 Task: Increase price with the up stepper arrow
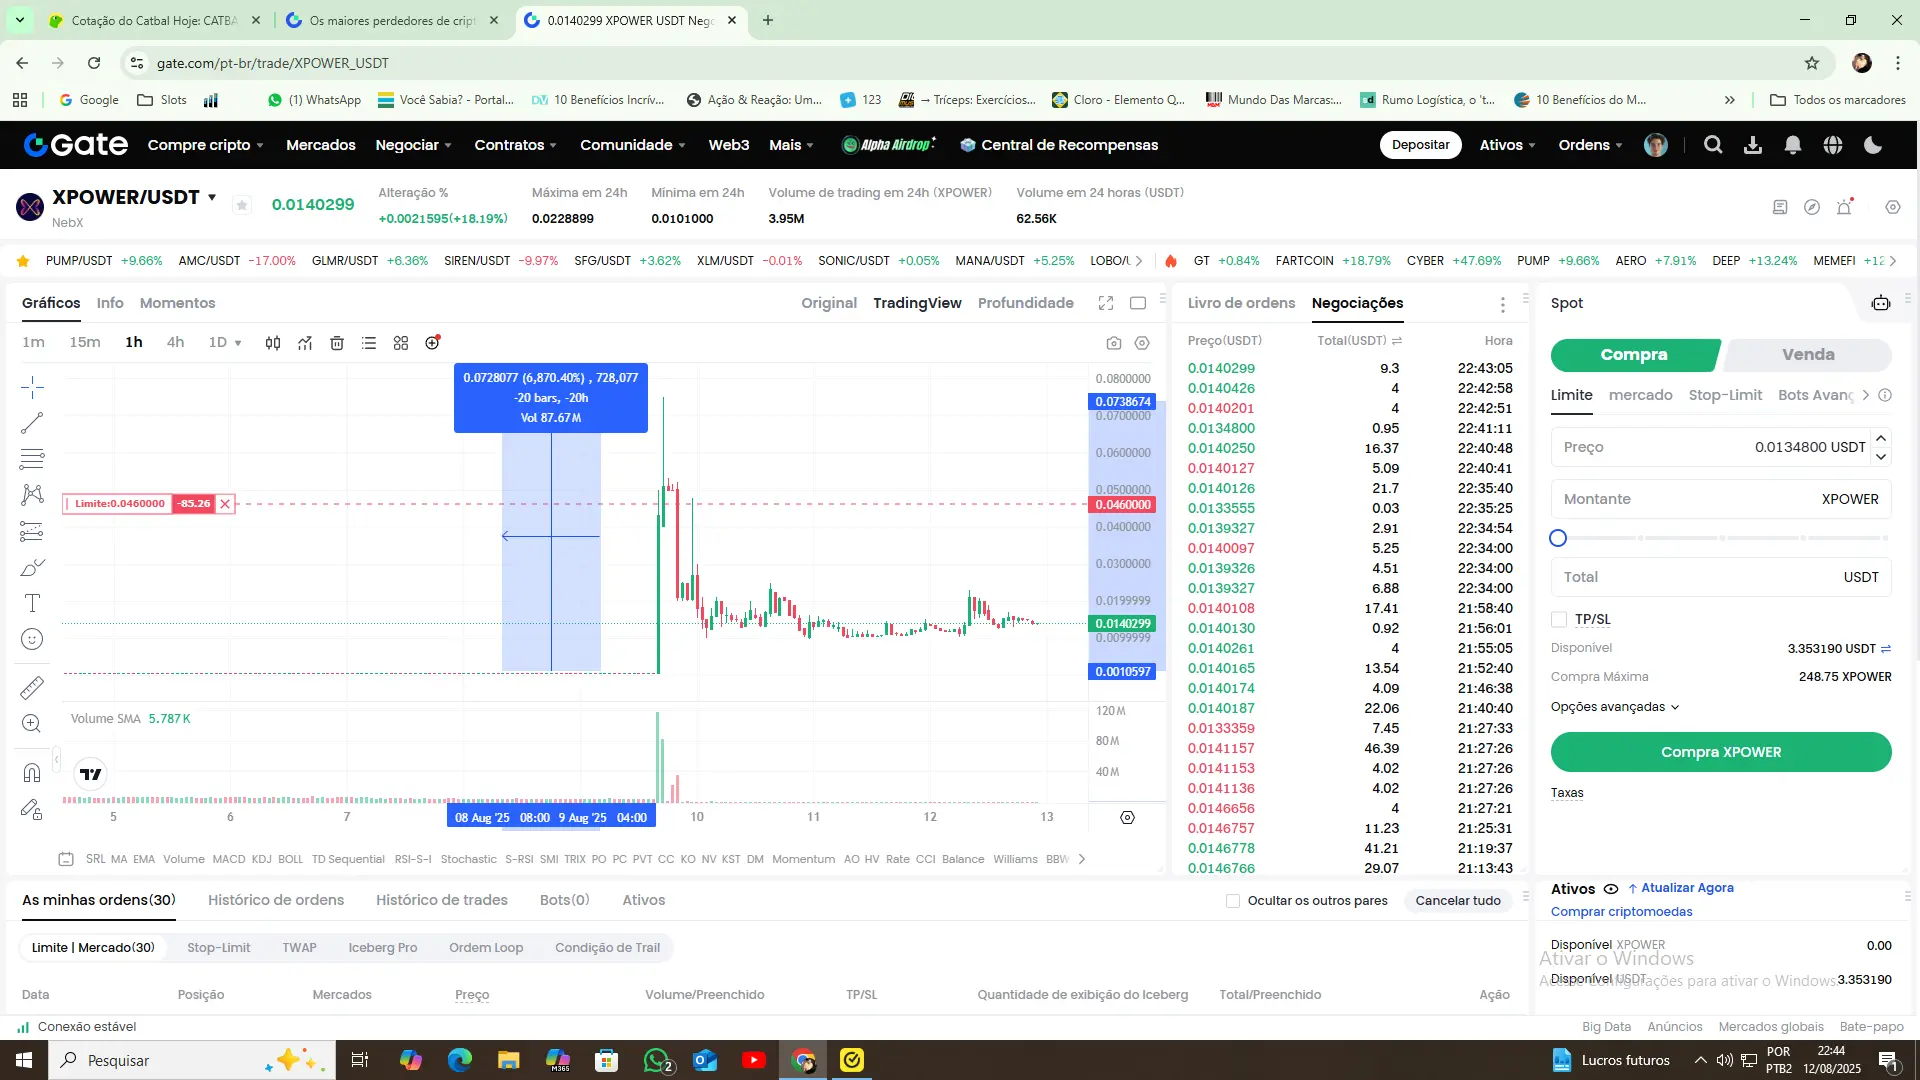(x=1881, y=439)
